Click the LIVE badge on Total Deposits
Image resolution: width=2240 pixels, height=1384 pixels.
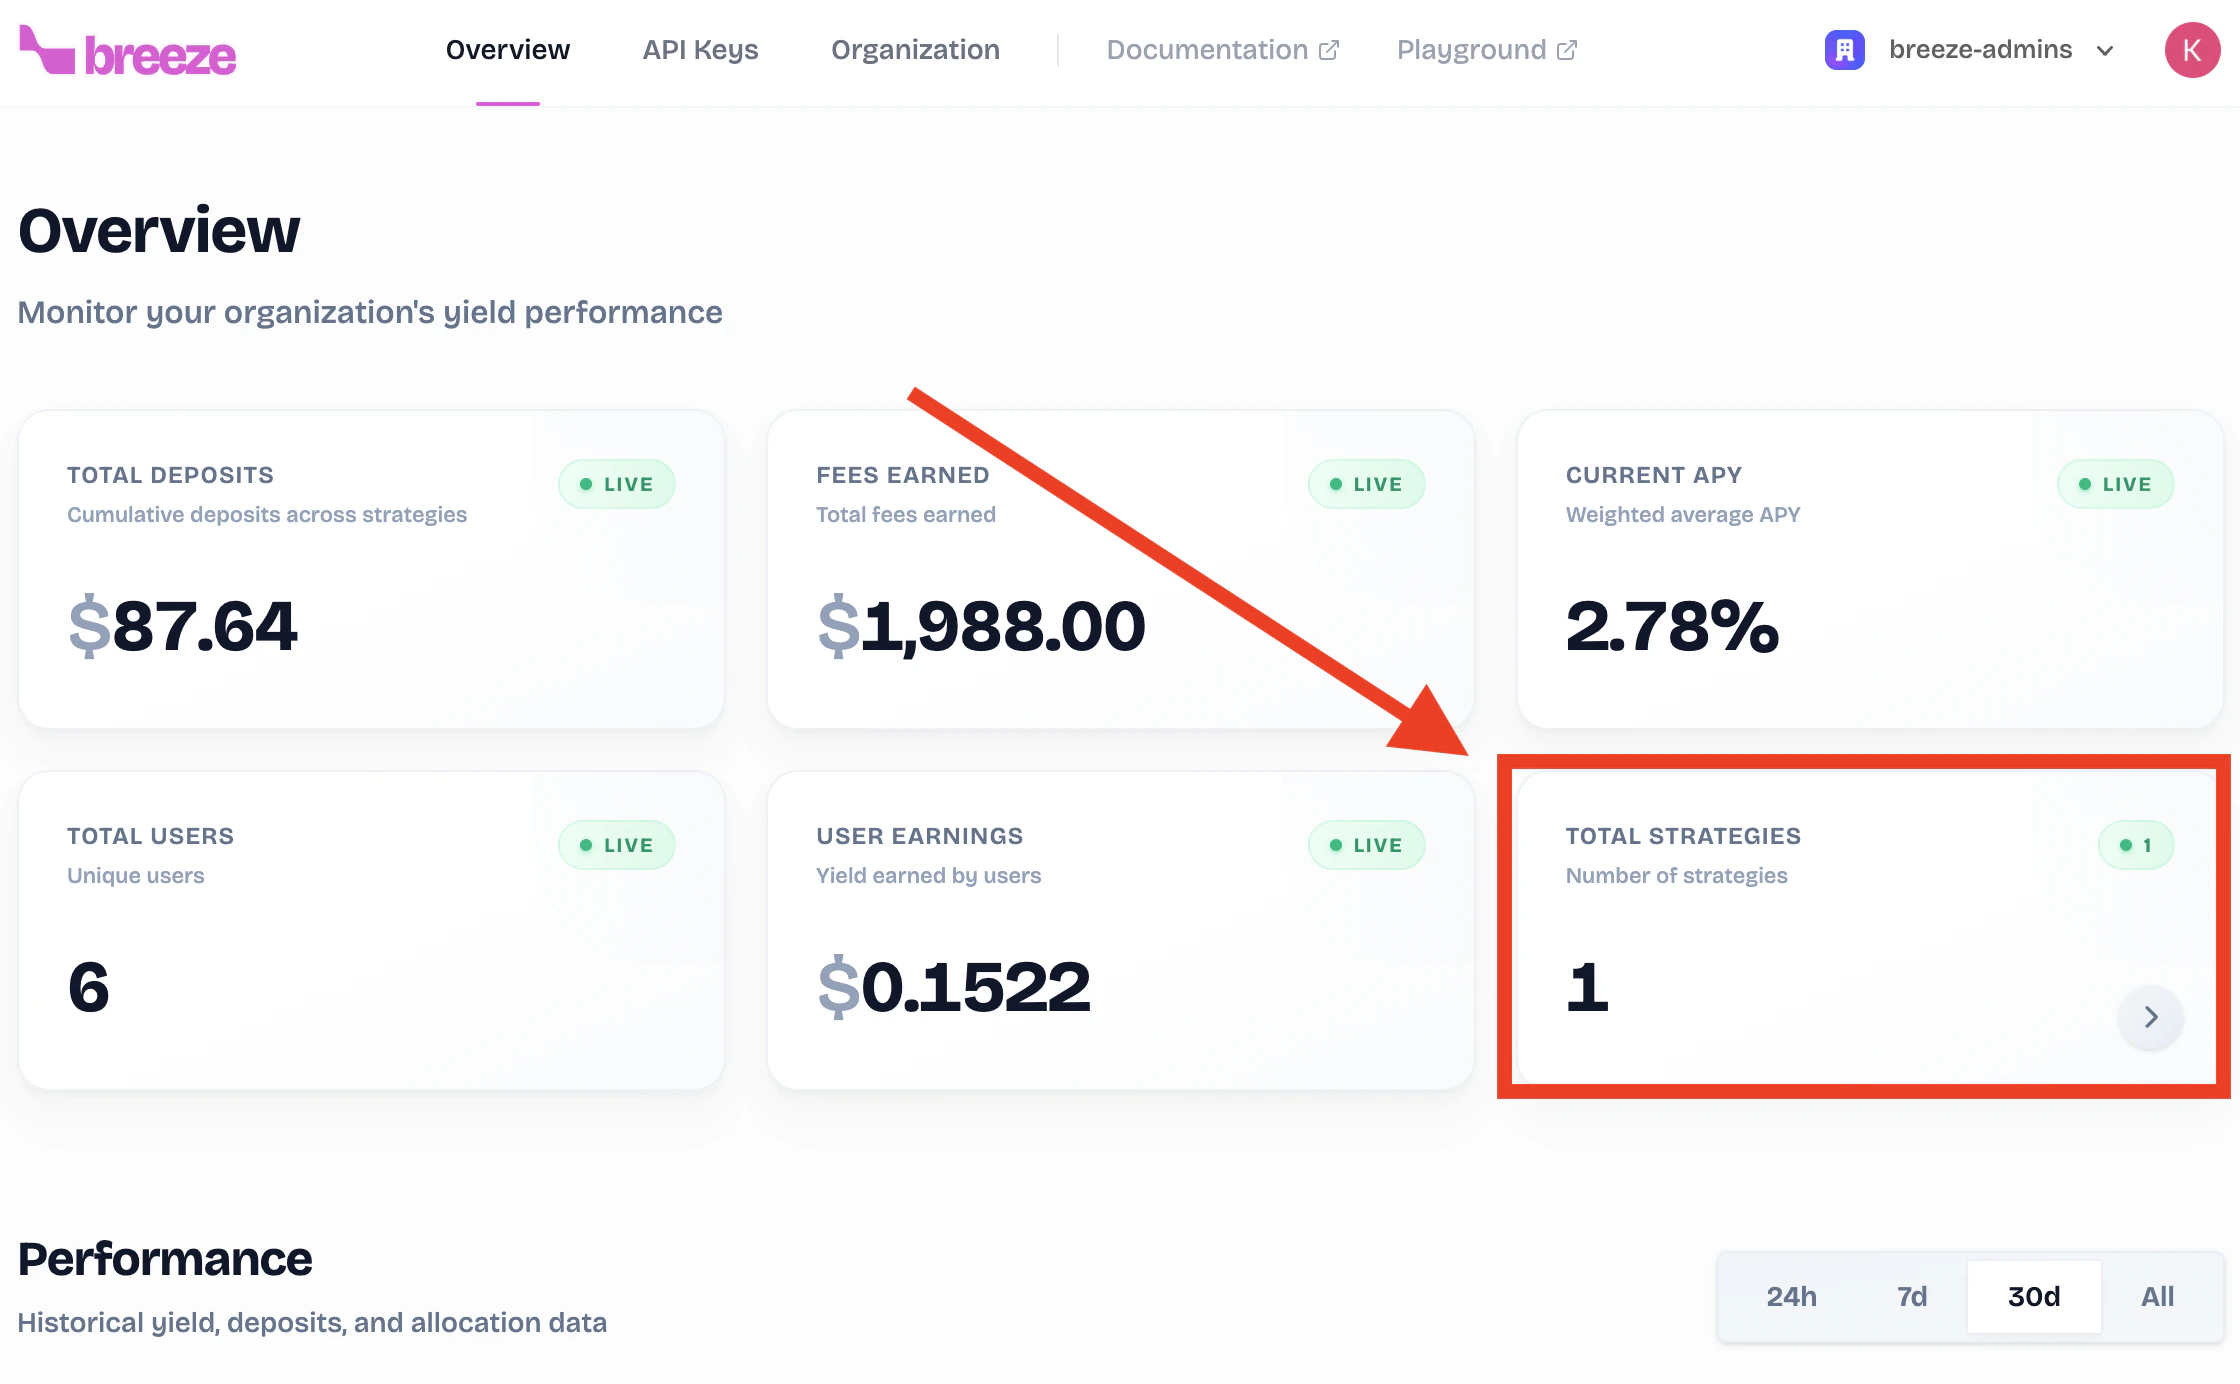click(616, 484)
